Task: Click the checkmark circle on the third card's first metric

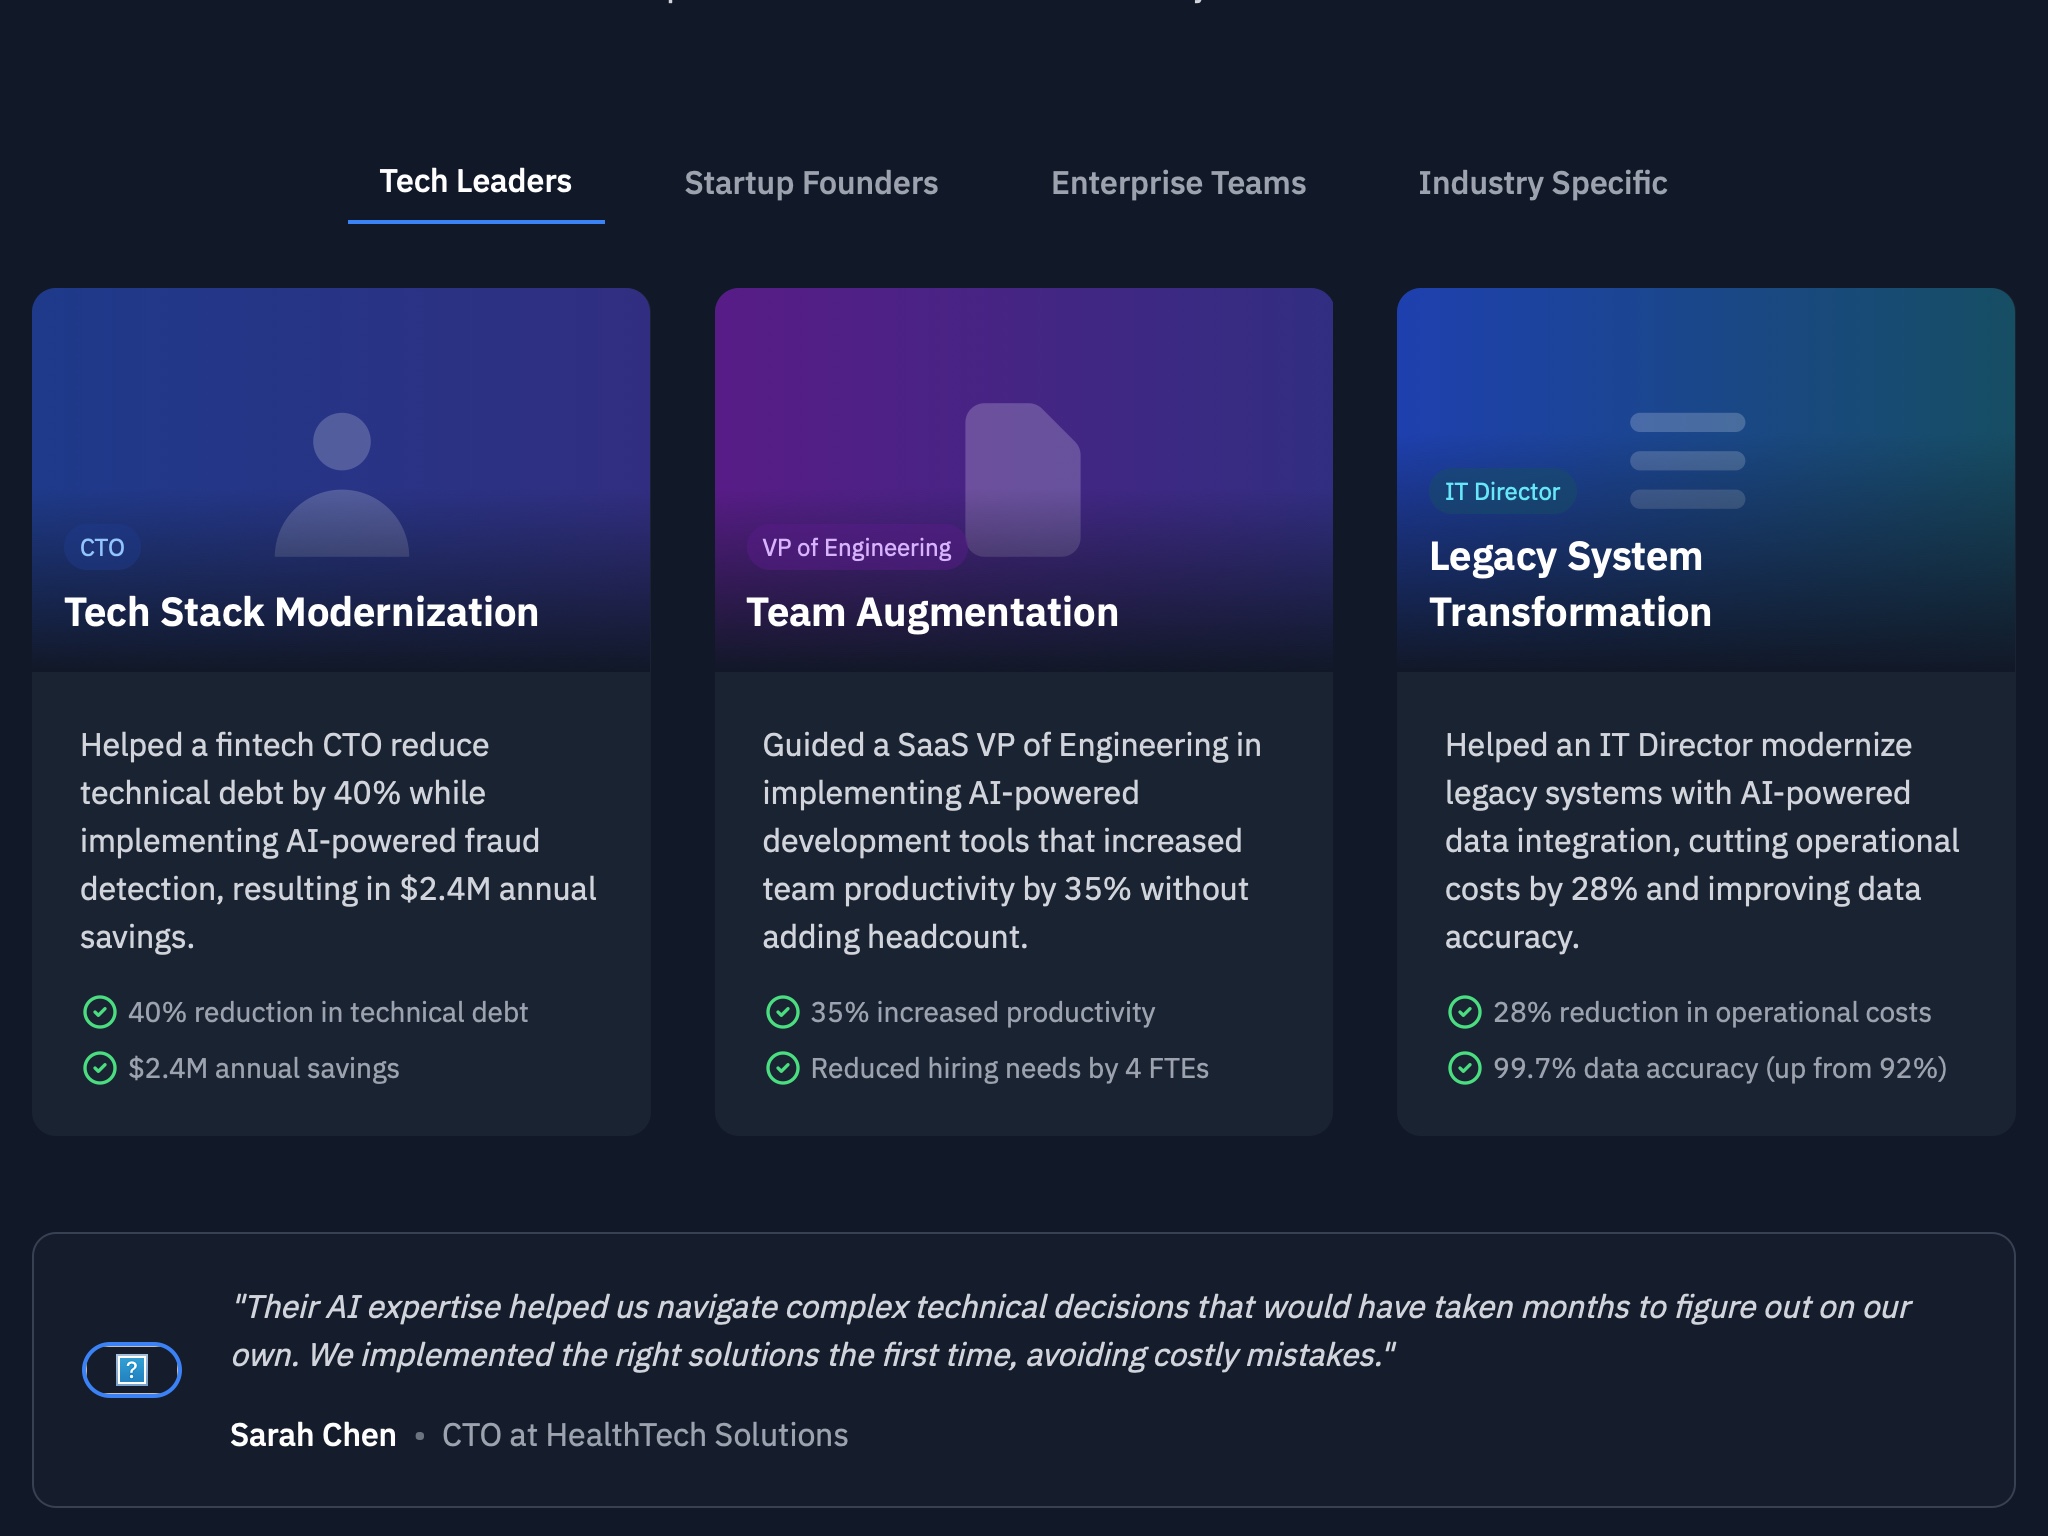Action: point(1464,1012)
